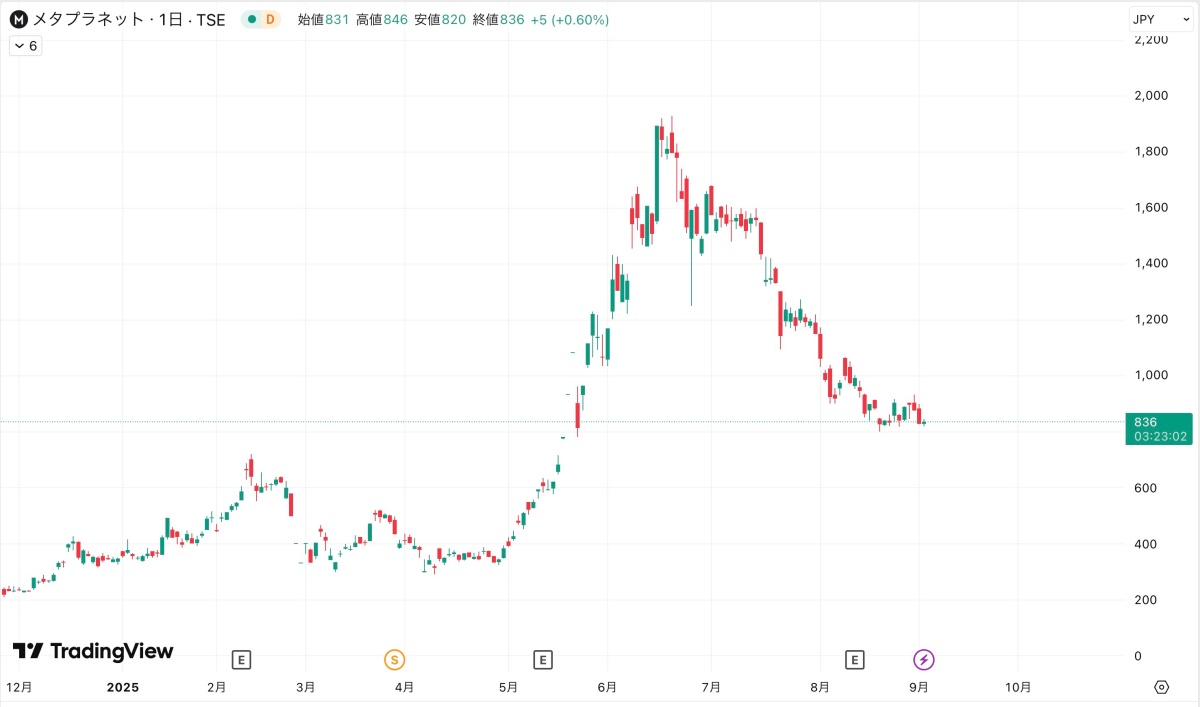
Task: Expand the collapsed indicators toggle showing 6
Action: click(25, 46)
